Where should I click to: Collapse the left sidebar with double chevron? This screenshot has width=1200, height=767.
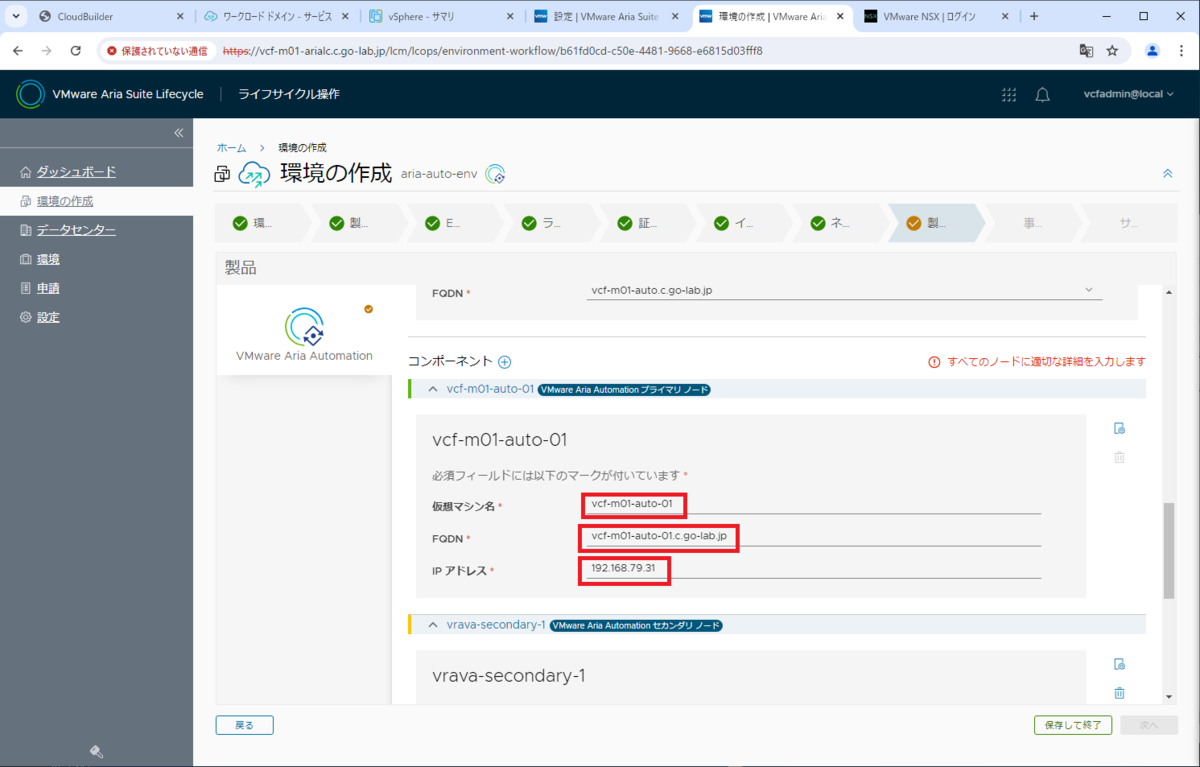pos(179,133)
